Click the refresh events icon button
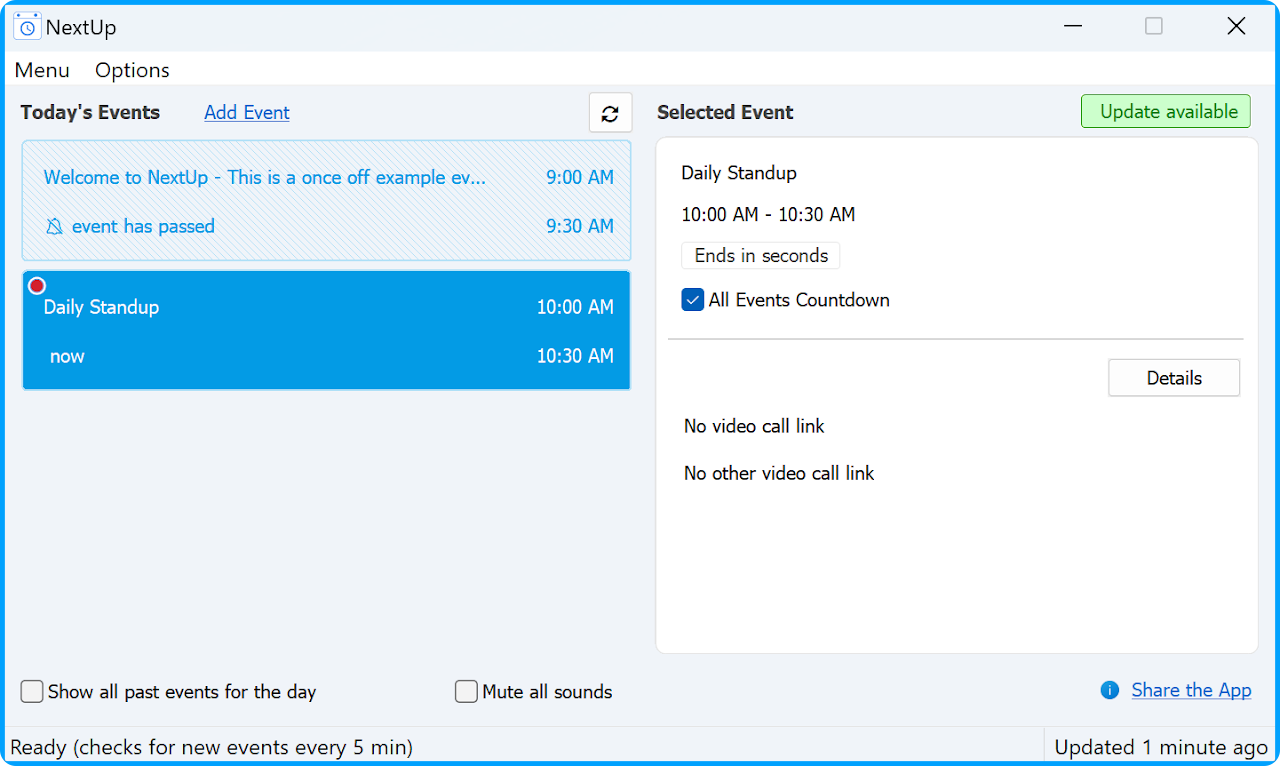The height and width of the screenshot is (766, 1280). point(610,113)
